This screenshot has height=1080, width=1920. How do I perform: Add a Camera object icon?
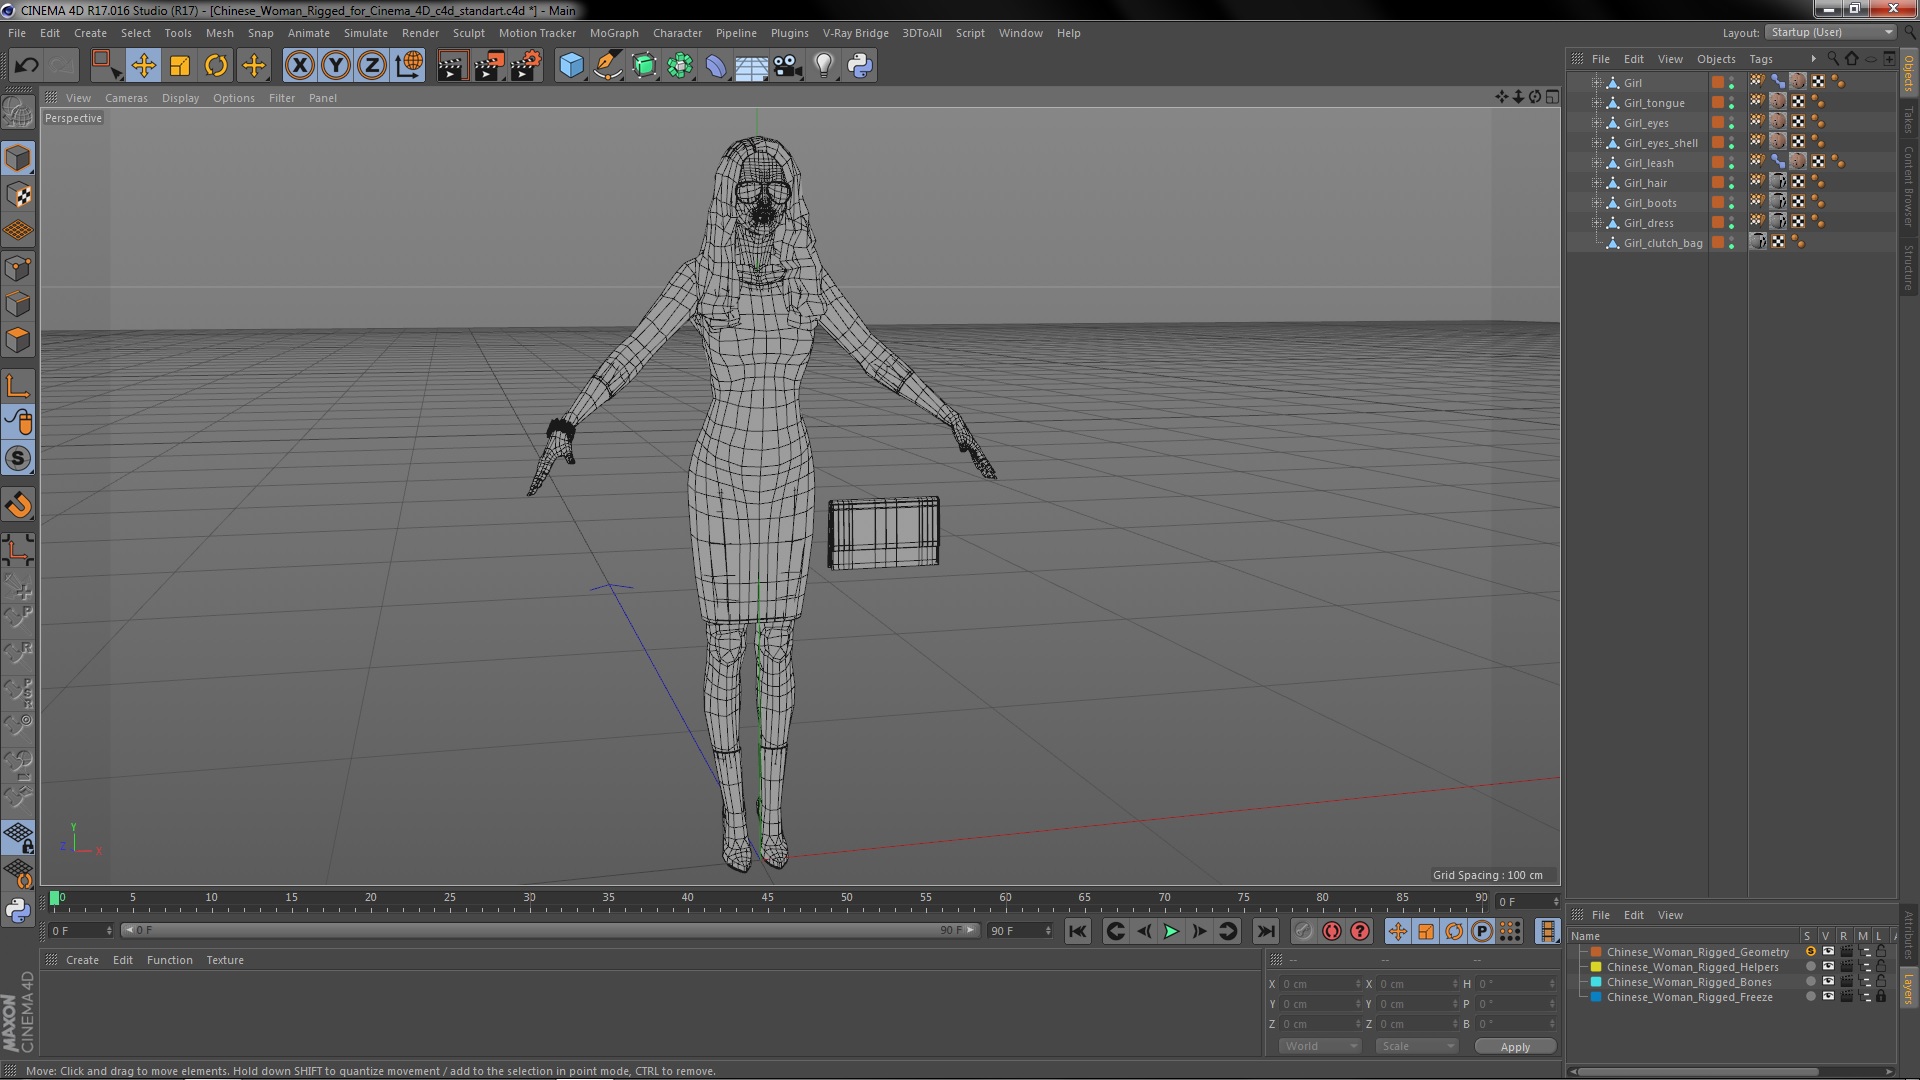[x=788, y=66]
